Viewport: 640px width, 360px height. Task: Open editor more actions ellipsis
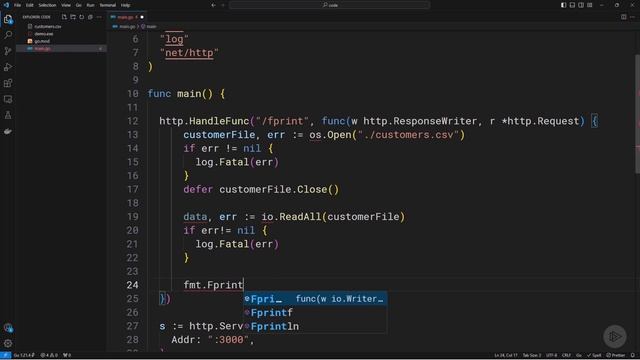click(632, 17)
